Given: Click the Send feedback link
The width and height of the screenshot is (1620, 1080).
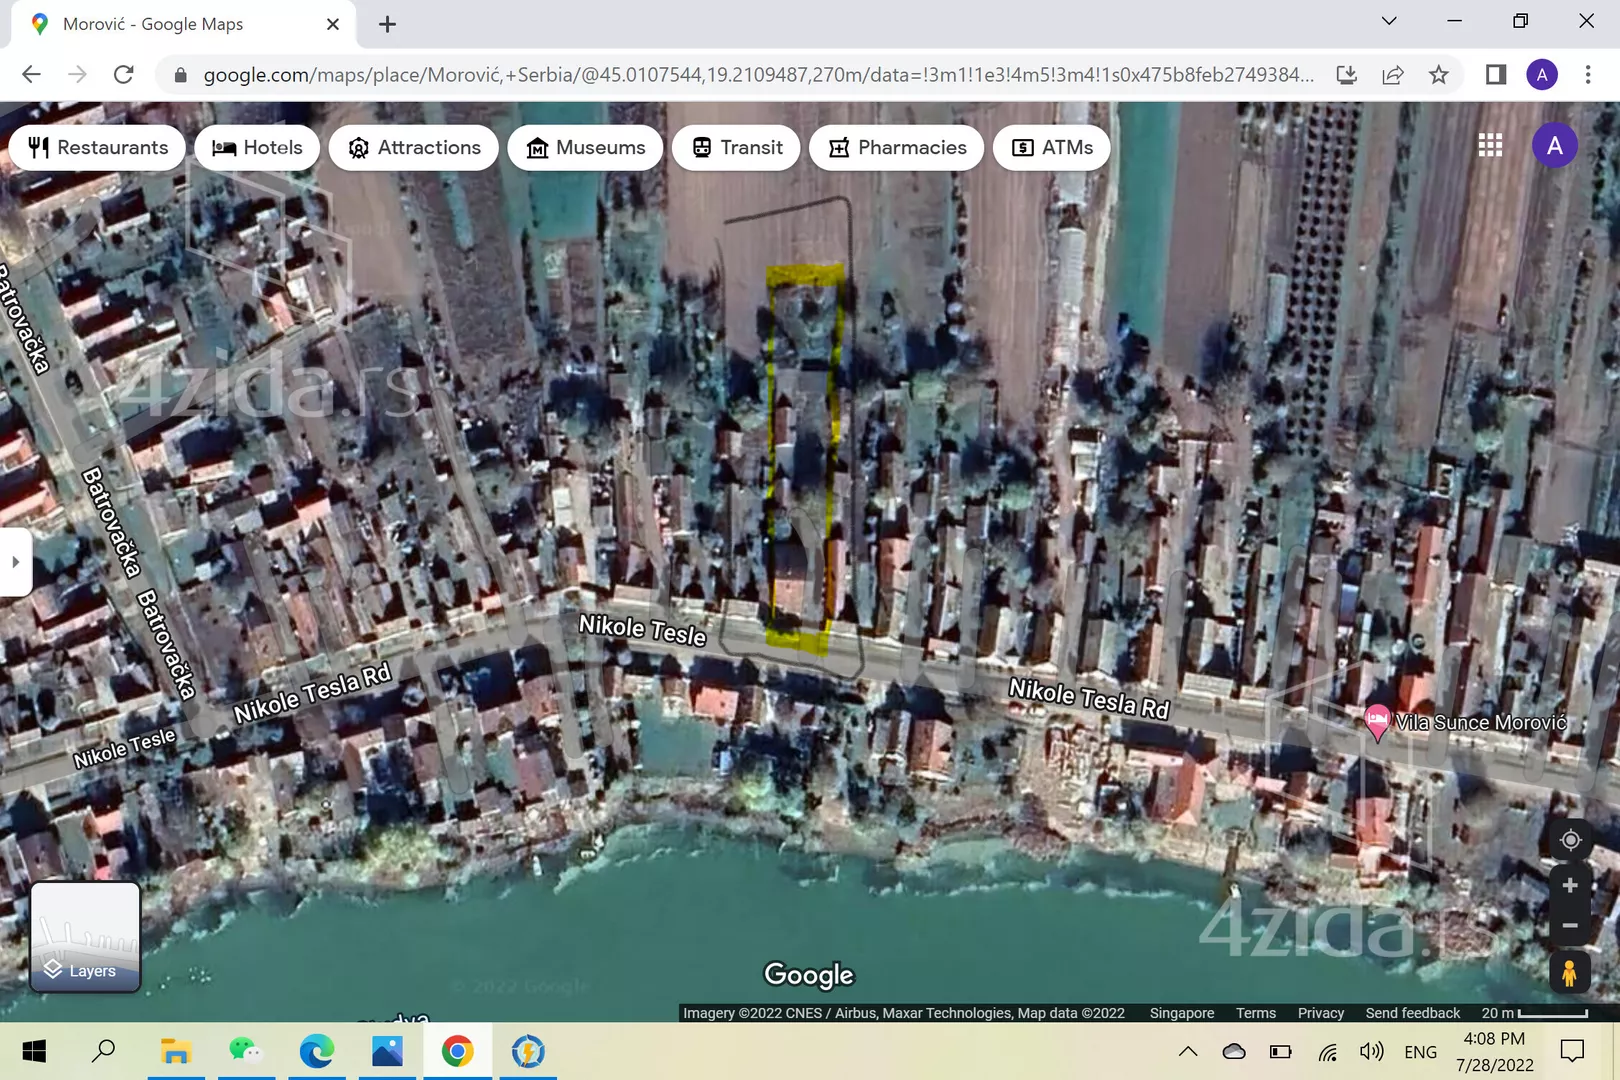Looking at the screenshot, I should [x=1413, y=1013].
